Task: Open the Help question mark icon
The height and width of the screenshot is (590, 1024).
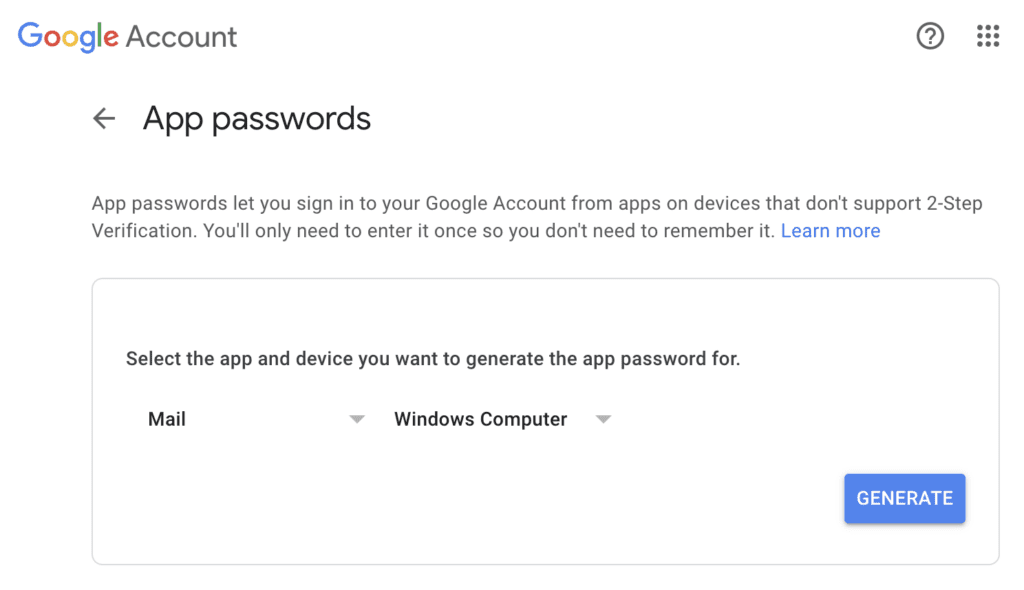Action: (930, 37)
